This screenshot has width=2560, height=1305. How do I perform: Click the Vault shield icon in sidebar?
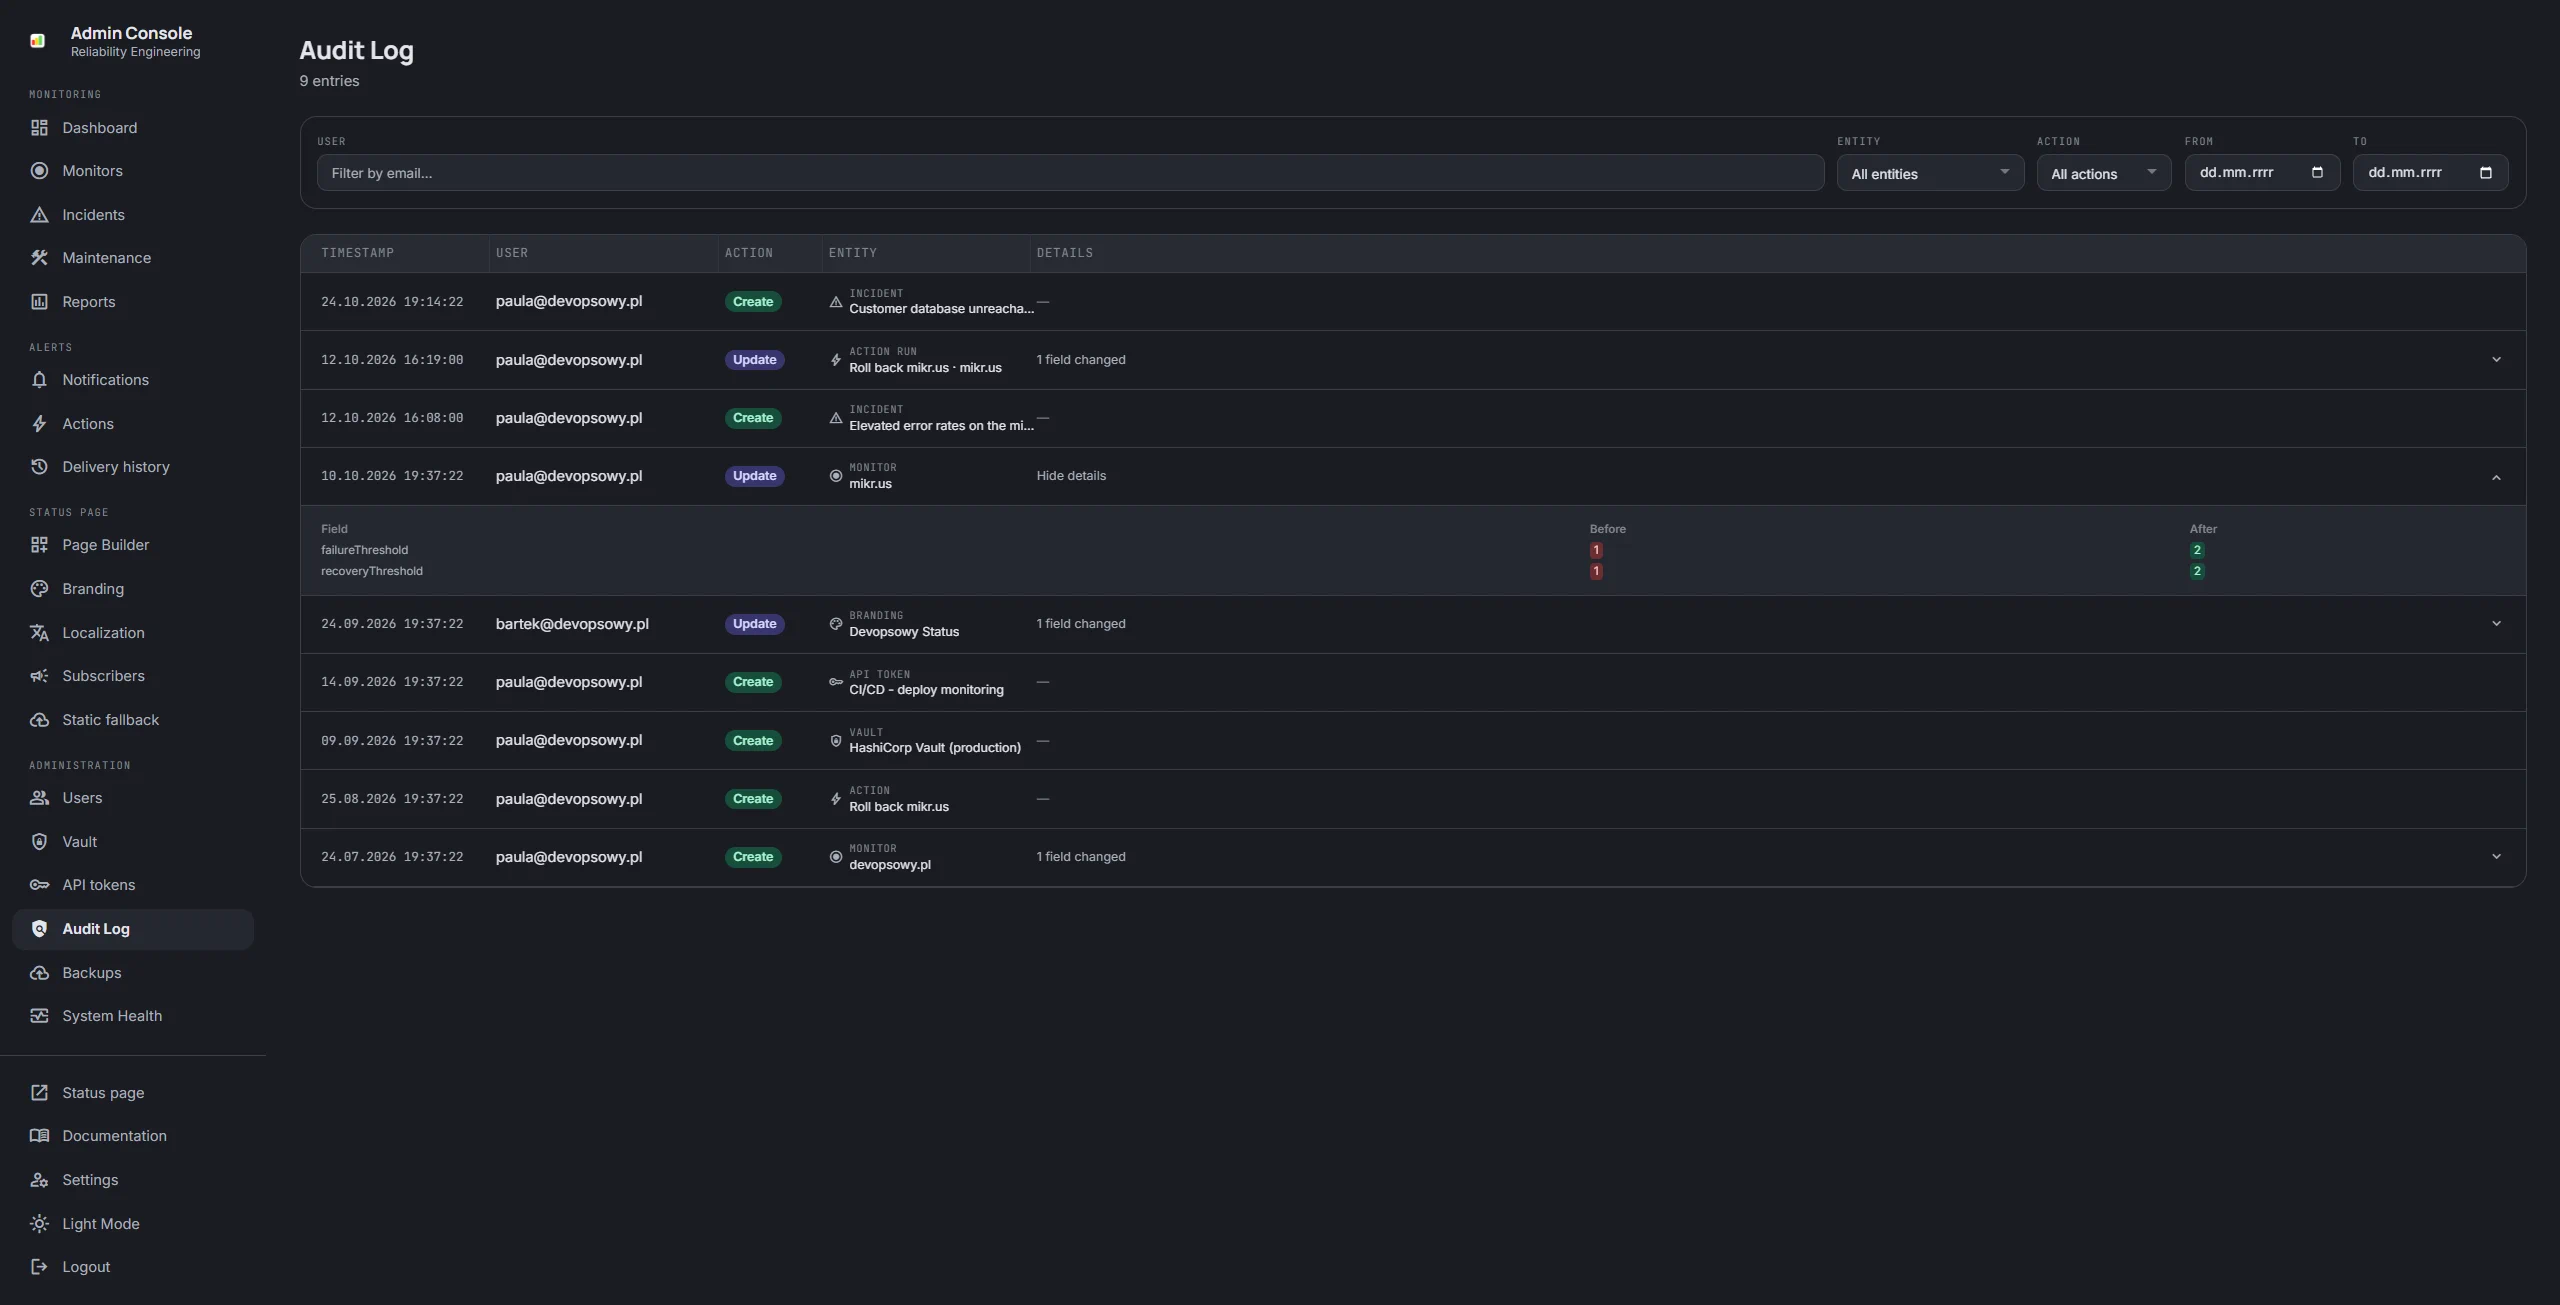[x=39, y=842]
